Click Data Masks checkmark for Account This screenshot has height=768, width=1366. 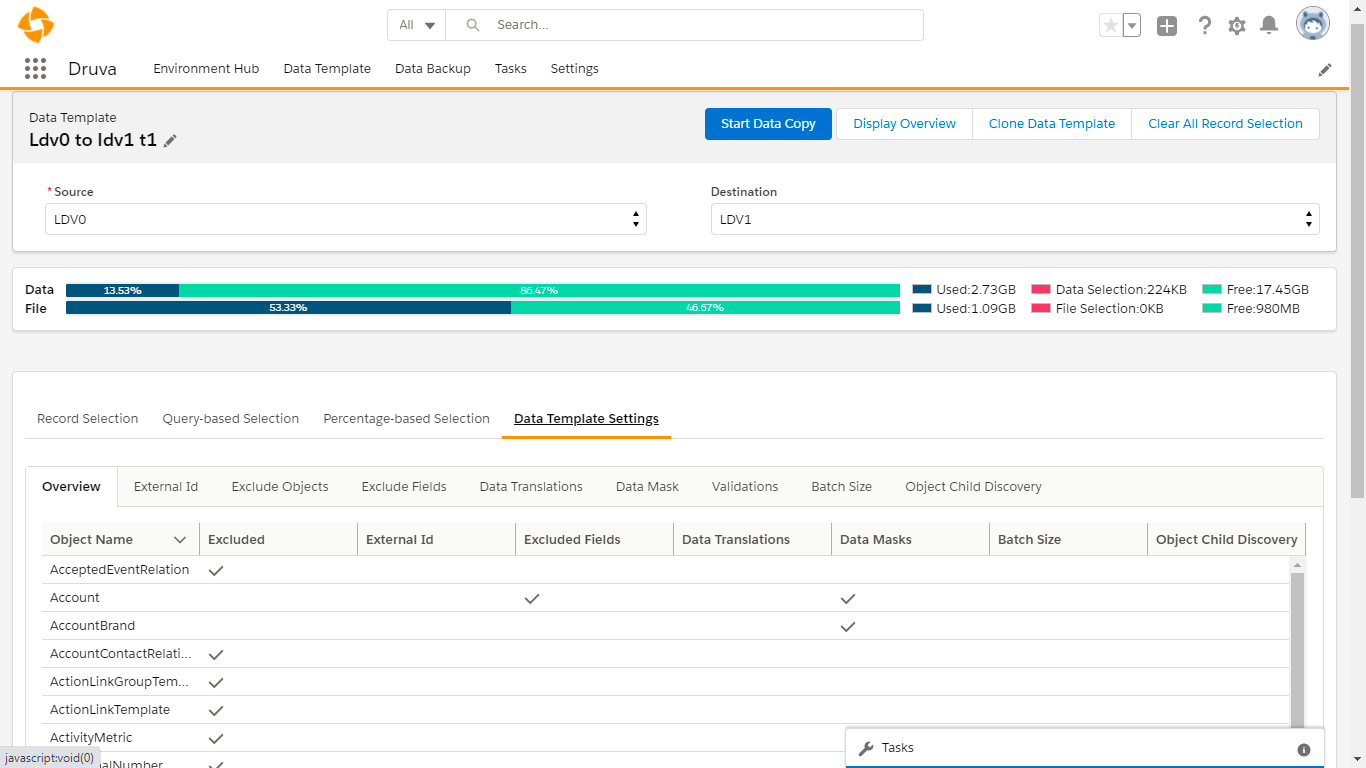pos(848,598)
